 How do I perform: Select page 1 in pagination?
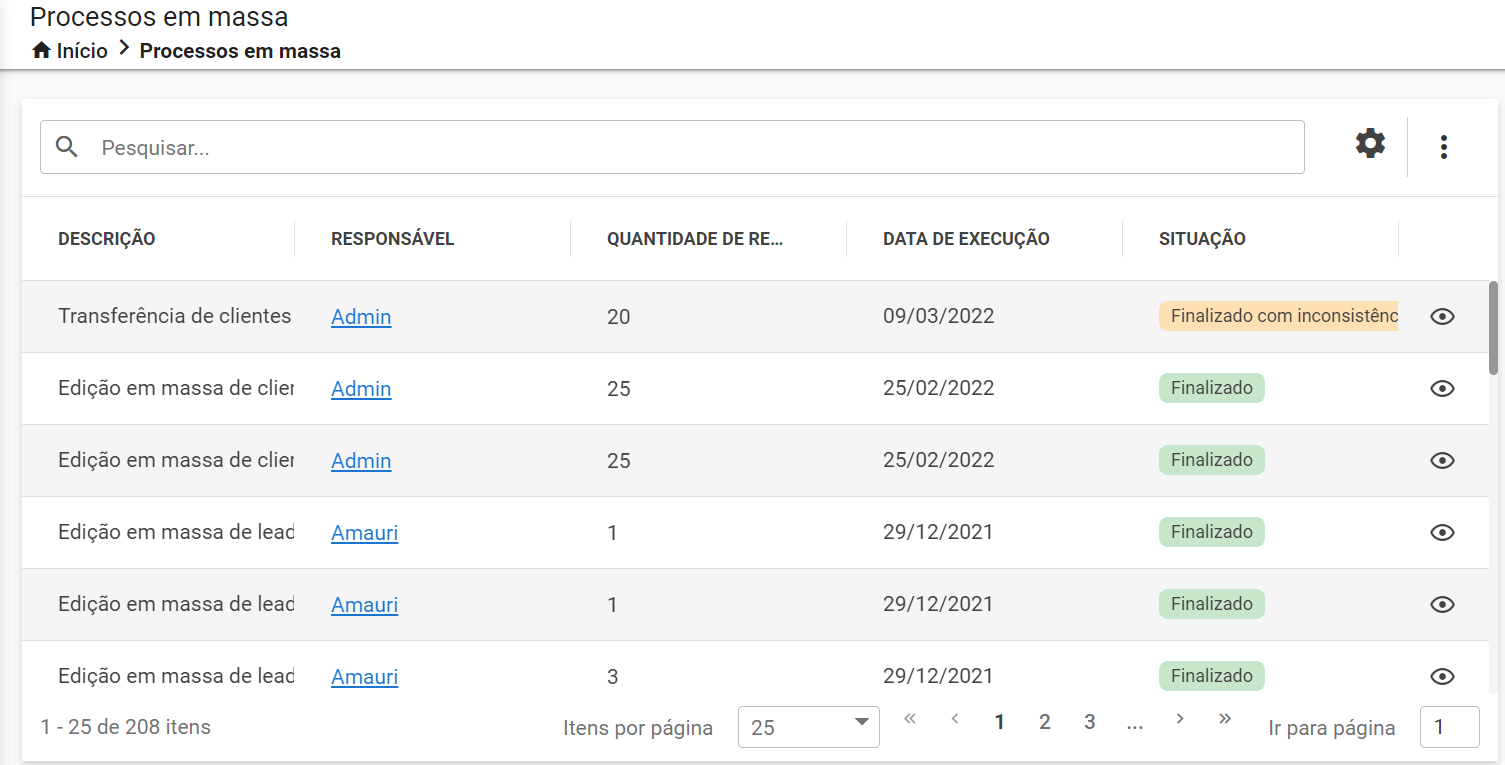tap(999, 722)
